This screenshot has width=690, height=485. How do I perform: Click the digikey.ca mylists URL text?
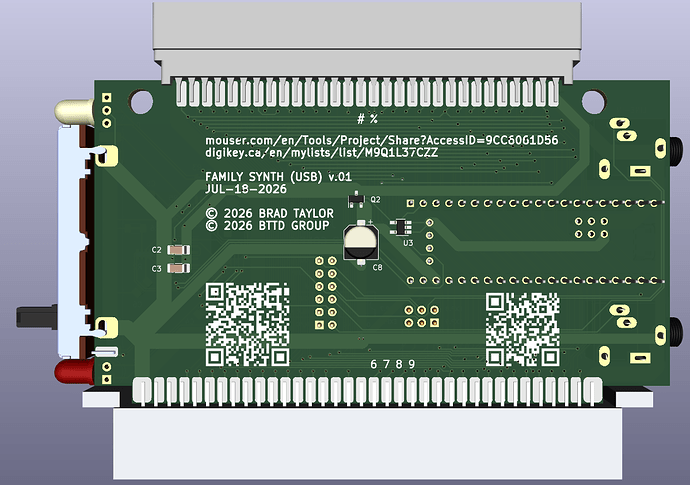[321, 153]
